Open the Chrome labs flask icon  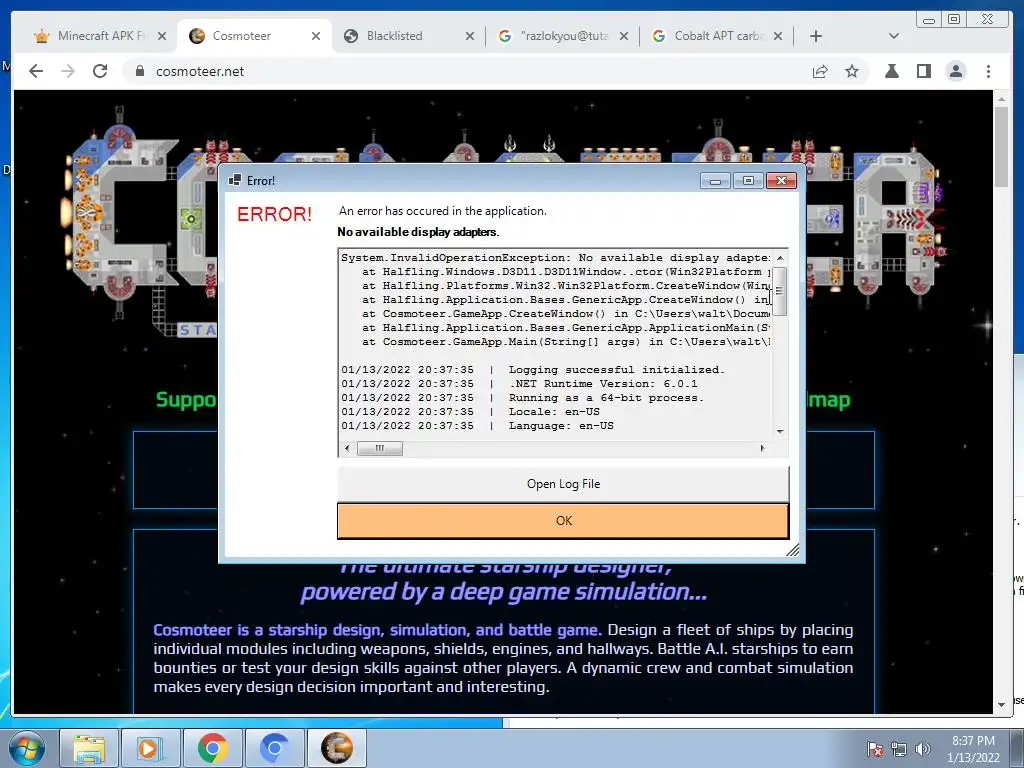[x=891, y=71]
